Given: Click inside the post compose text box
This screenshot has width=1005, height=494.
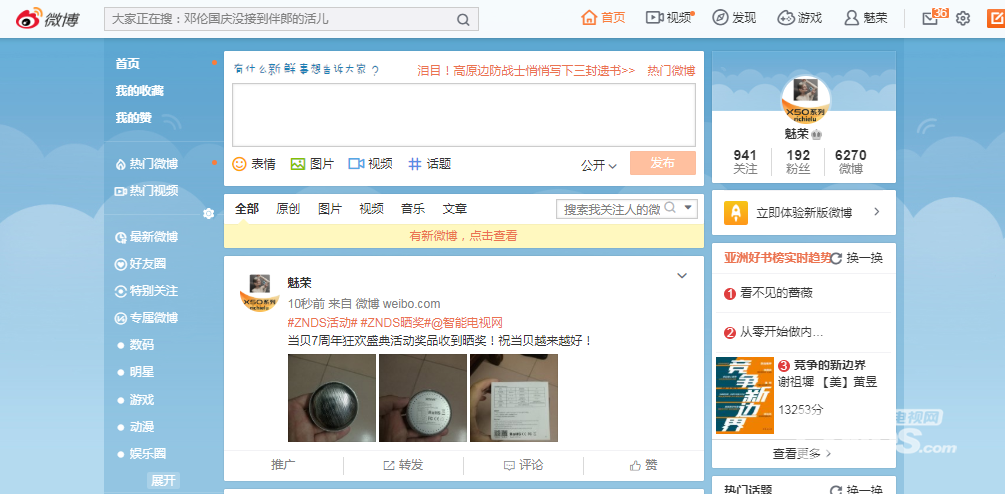Looking at the screenshot, I should 463,115.
